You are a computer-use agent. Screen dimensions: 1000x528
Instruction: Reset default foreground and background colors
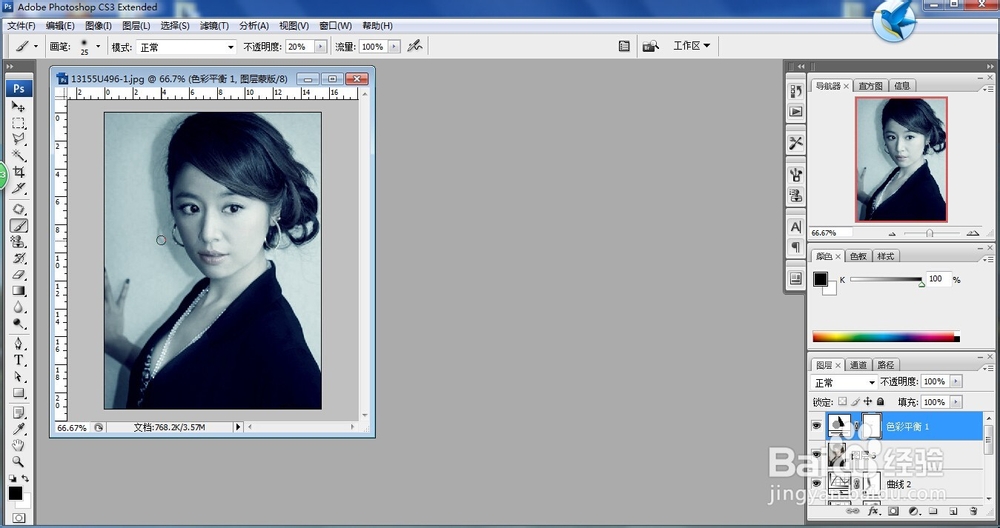tap(12, 478)
